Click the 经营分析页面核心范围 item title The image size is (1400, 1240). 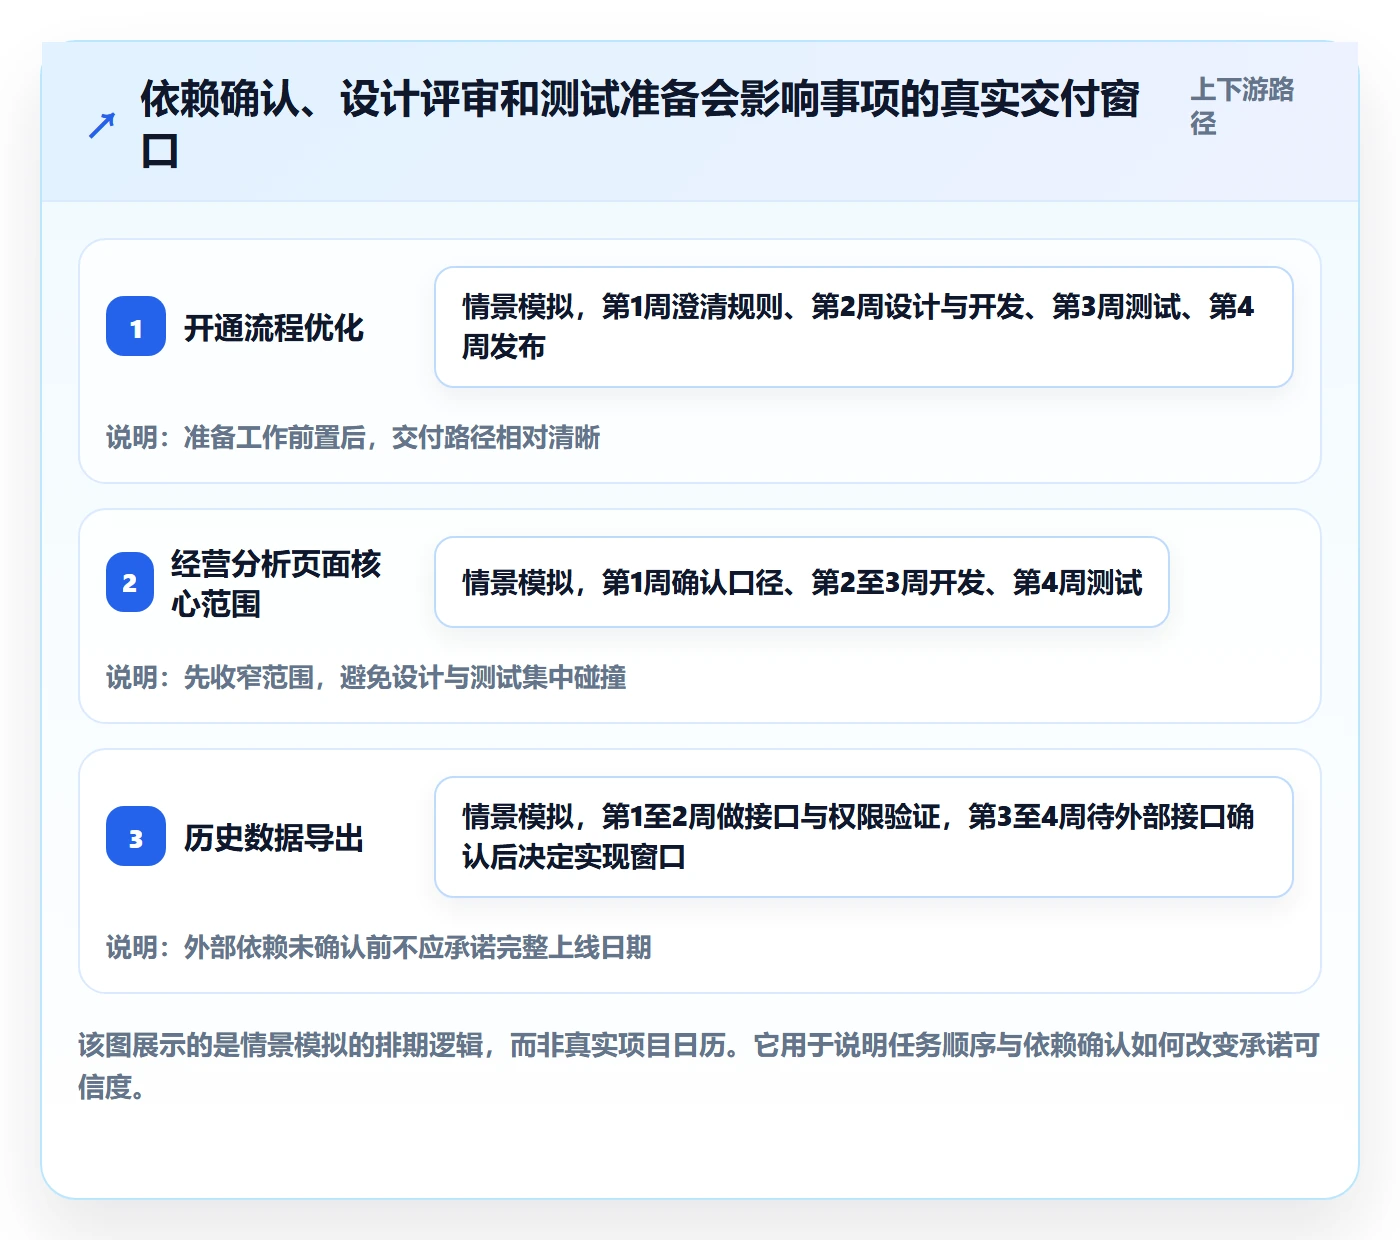(x=277, y=584)
